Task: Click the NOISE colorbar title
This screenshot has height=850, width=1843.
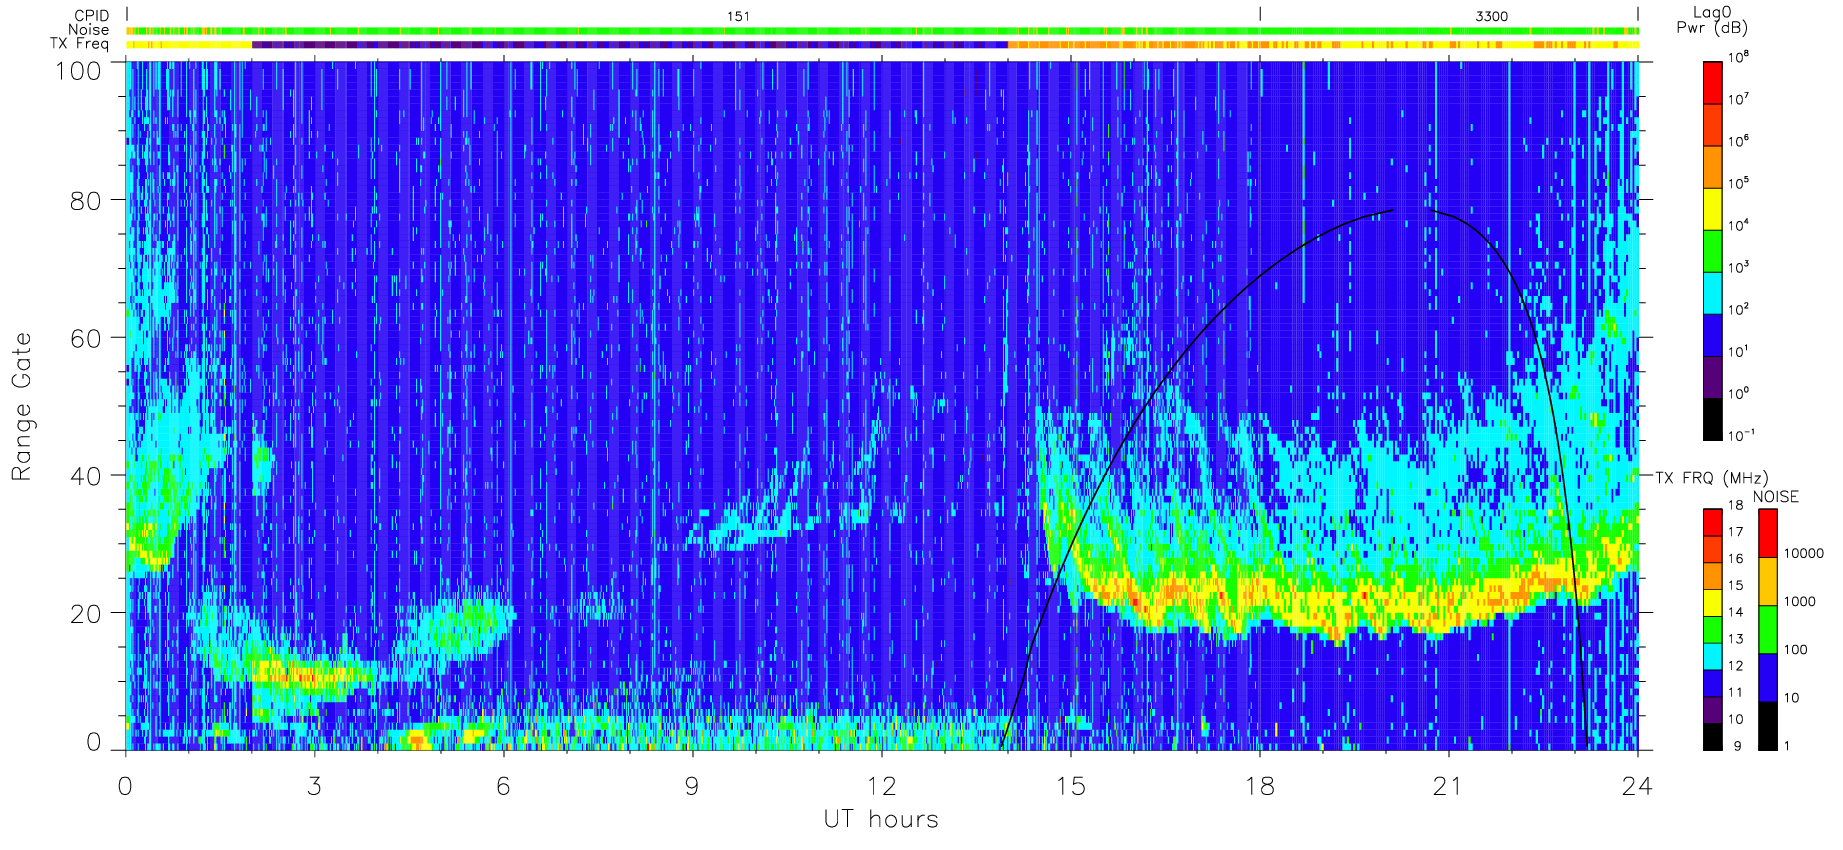Action: click(x=1776, y=497)
